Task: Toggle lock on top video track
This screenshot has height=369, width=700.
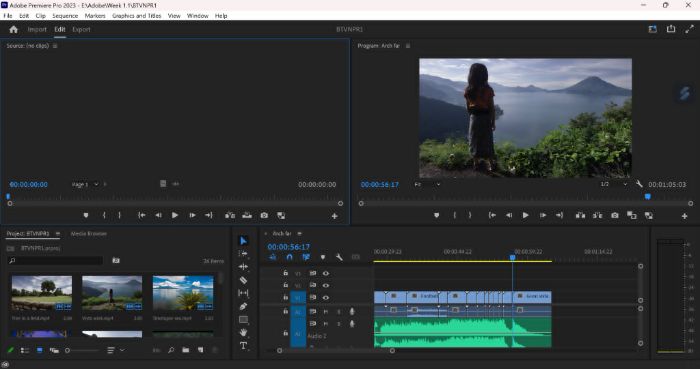Action: click(286, 273)
